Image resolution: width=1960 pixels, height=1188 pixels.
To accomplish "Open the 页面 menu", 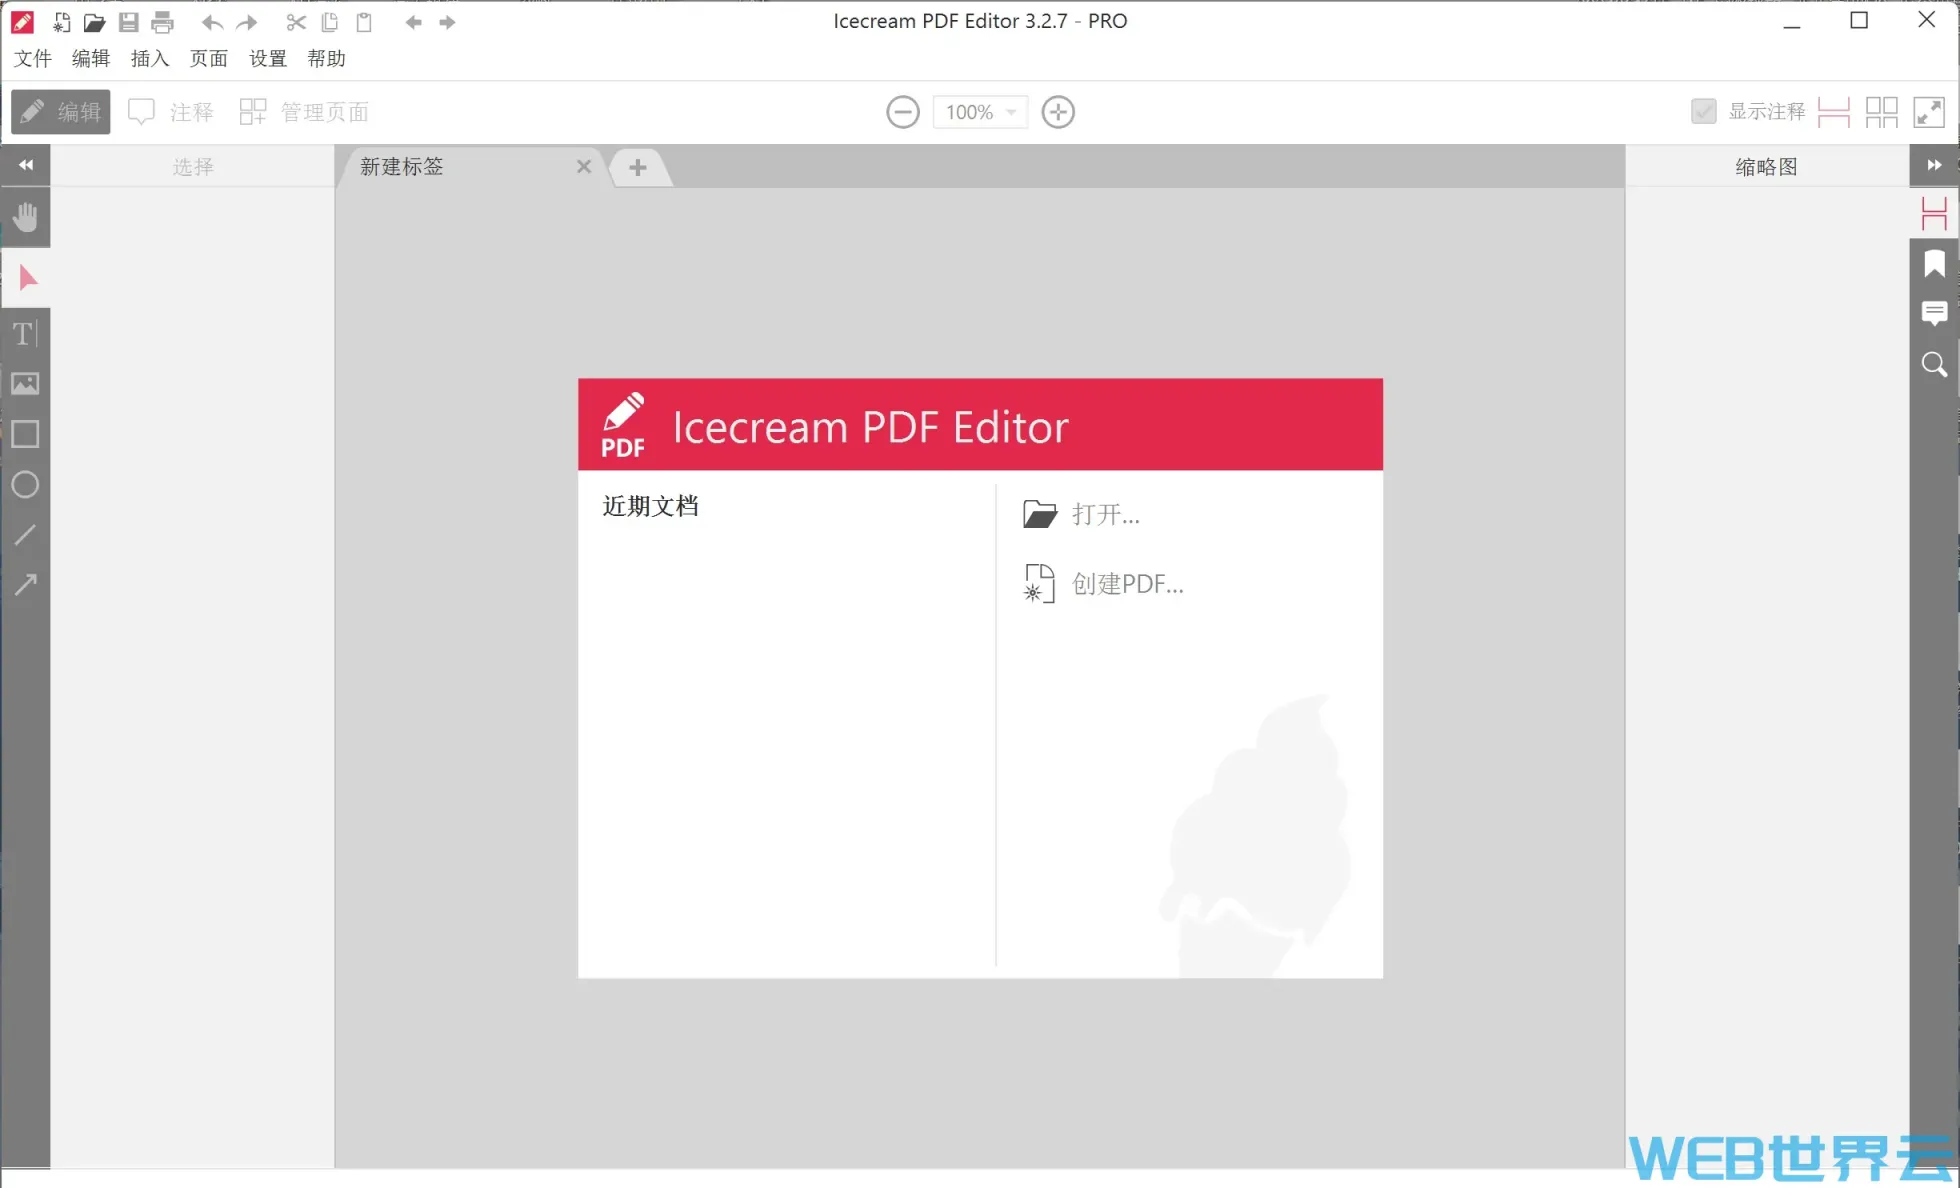I will pos(209,58).
